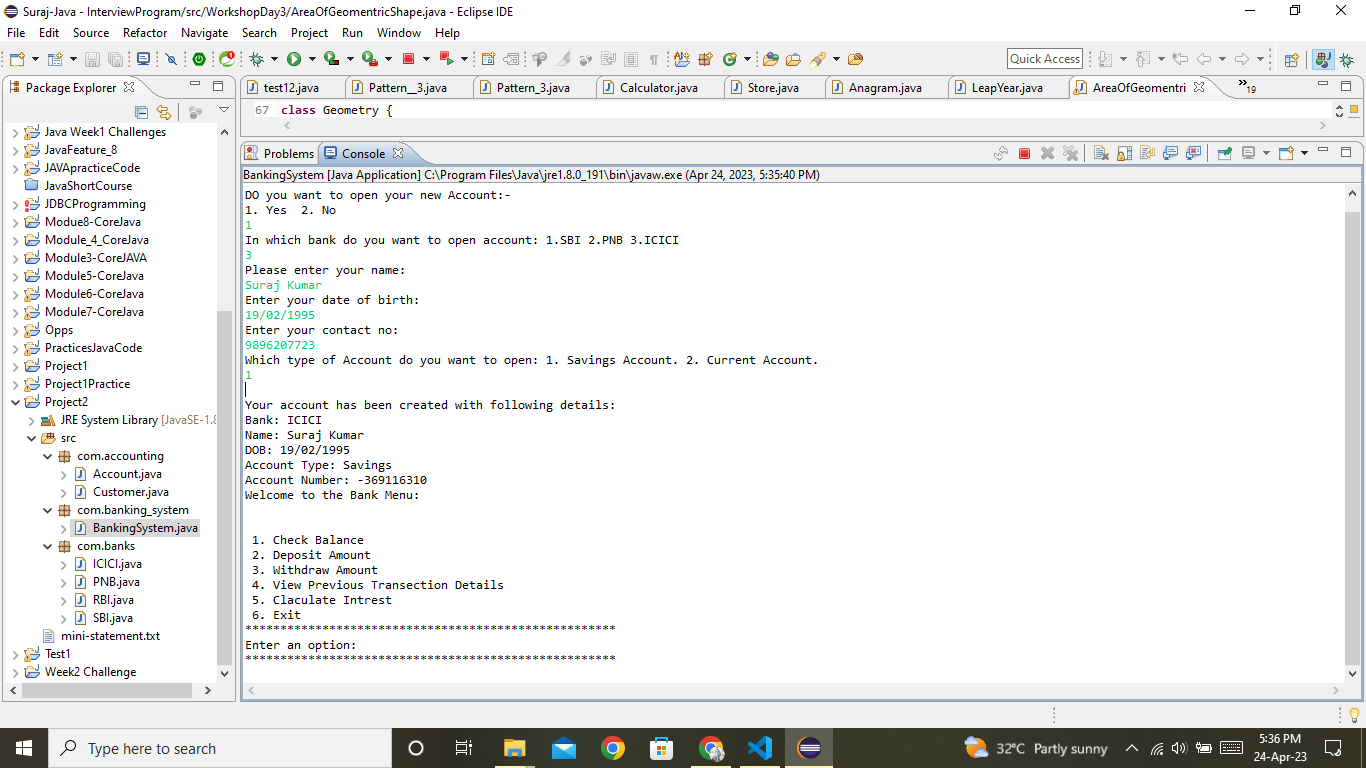The width and height of the screenshot is (1366, 768).
Task: Expand the JDBCProgramming project
Action: coord(15,204)
